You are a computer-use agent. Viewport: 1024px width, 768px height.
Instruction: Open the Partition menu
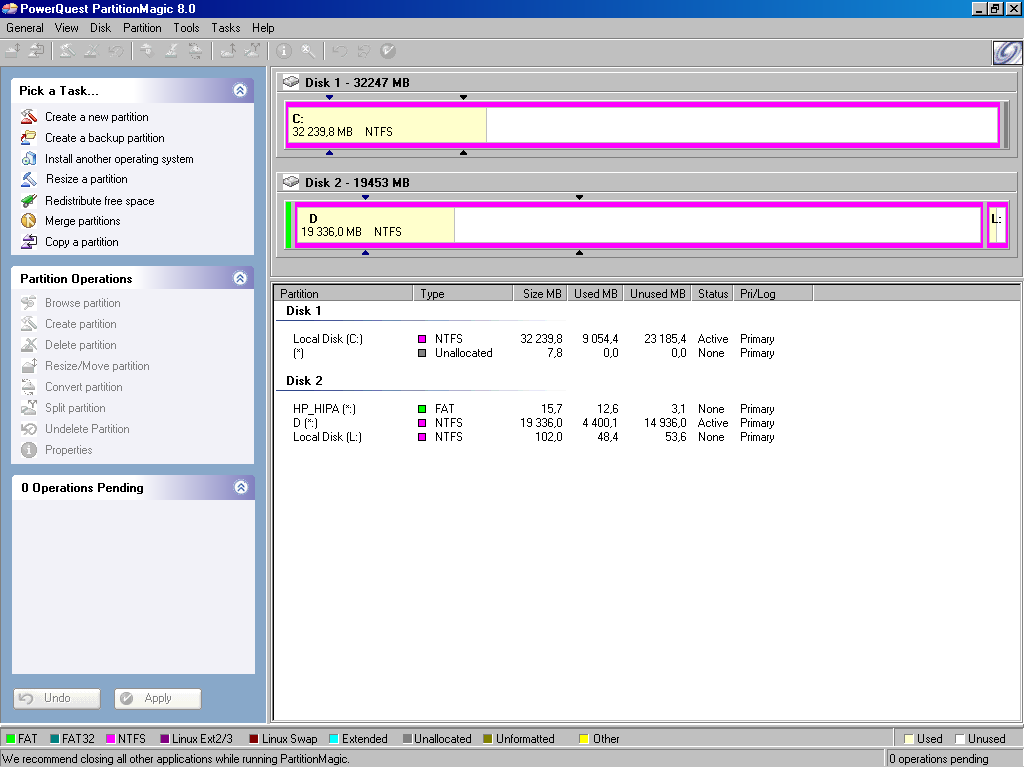pos(142,27)
